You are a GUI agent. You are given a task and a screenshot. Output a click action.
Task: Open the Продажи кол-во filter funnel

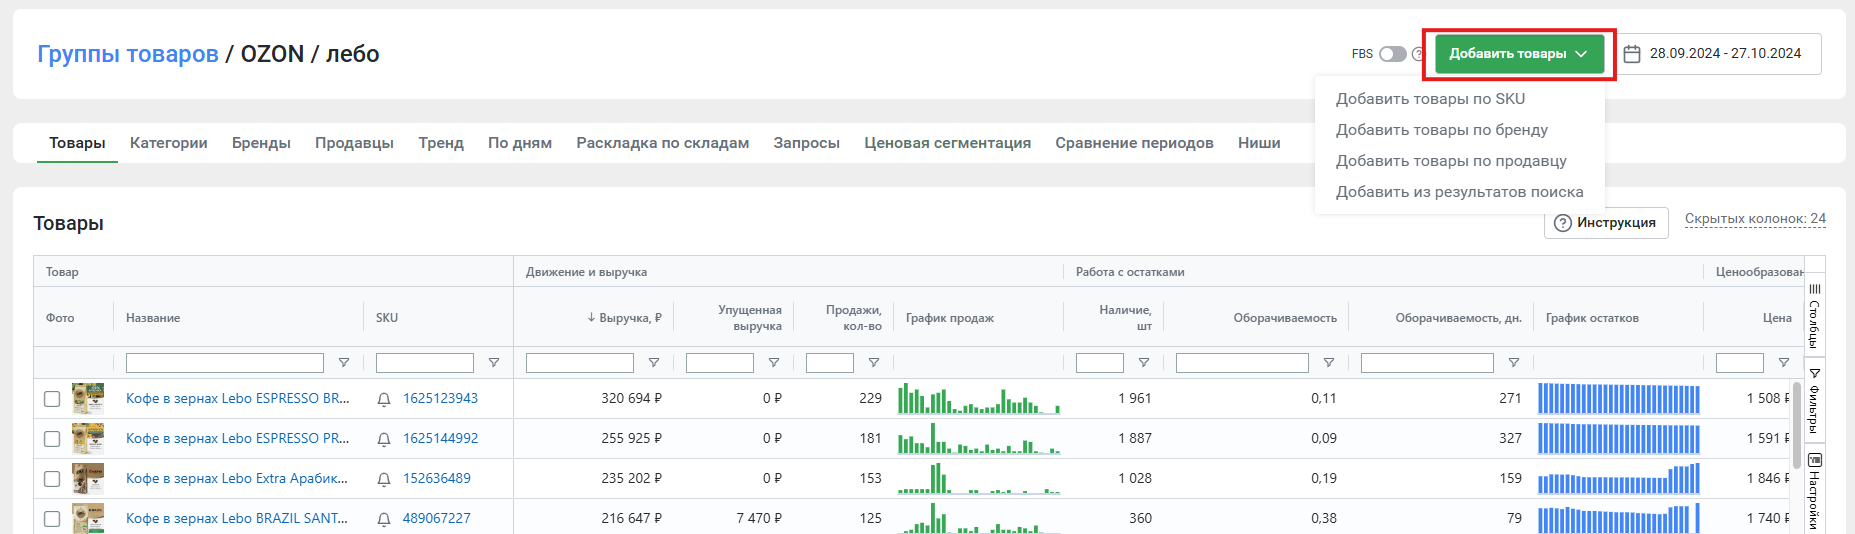click(874, 363)
